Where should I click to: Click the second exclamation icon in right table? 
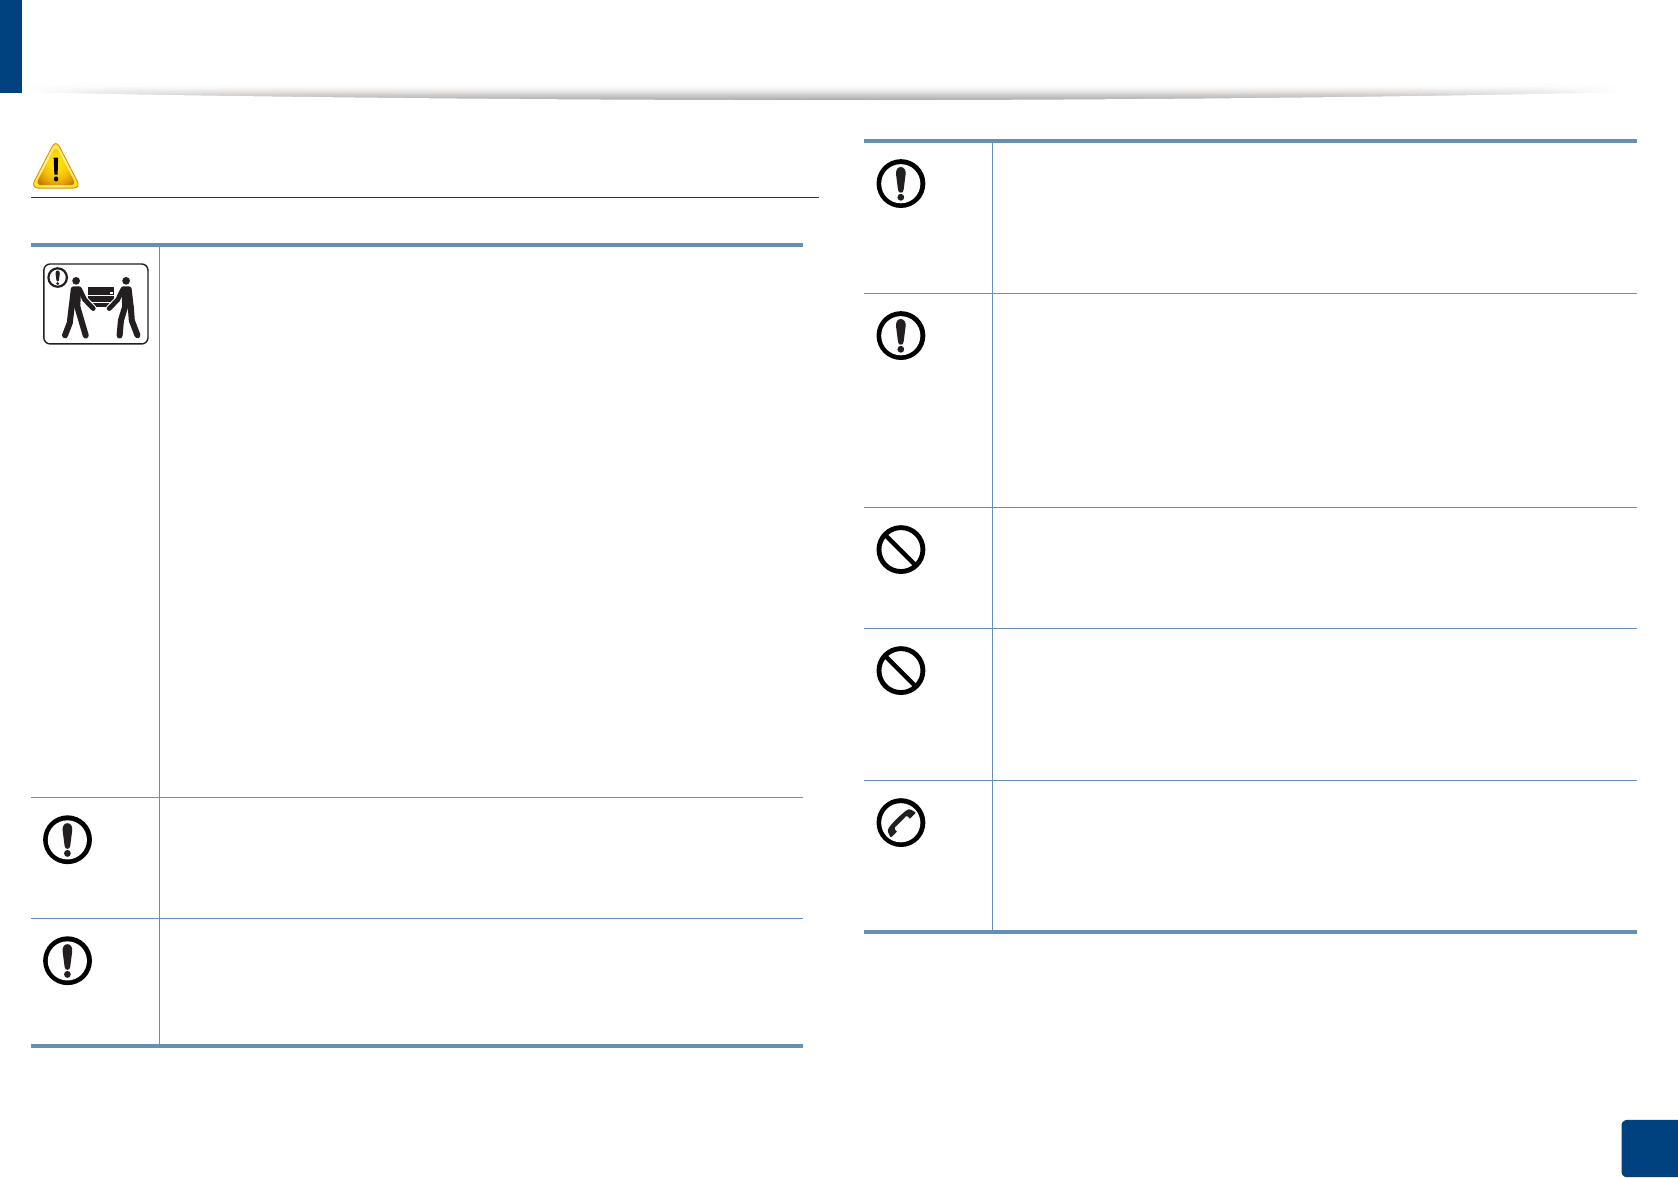point(901,336)
